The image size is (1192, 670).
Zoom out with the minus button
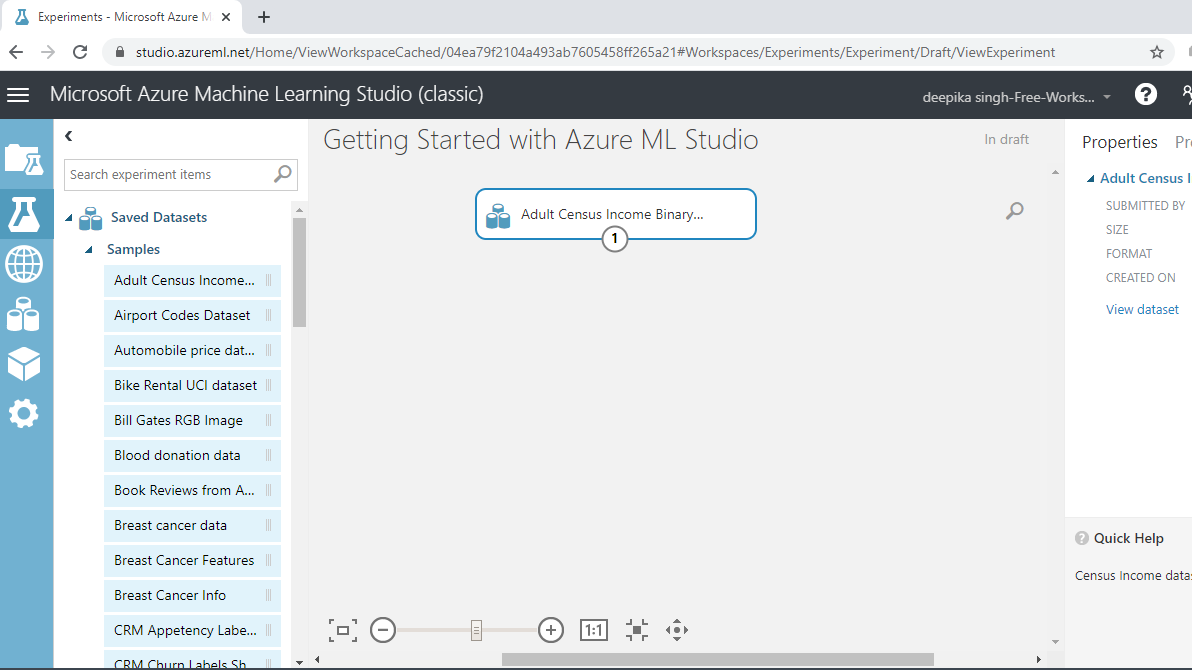(383, 630)
